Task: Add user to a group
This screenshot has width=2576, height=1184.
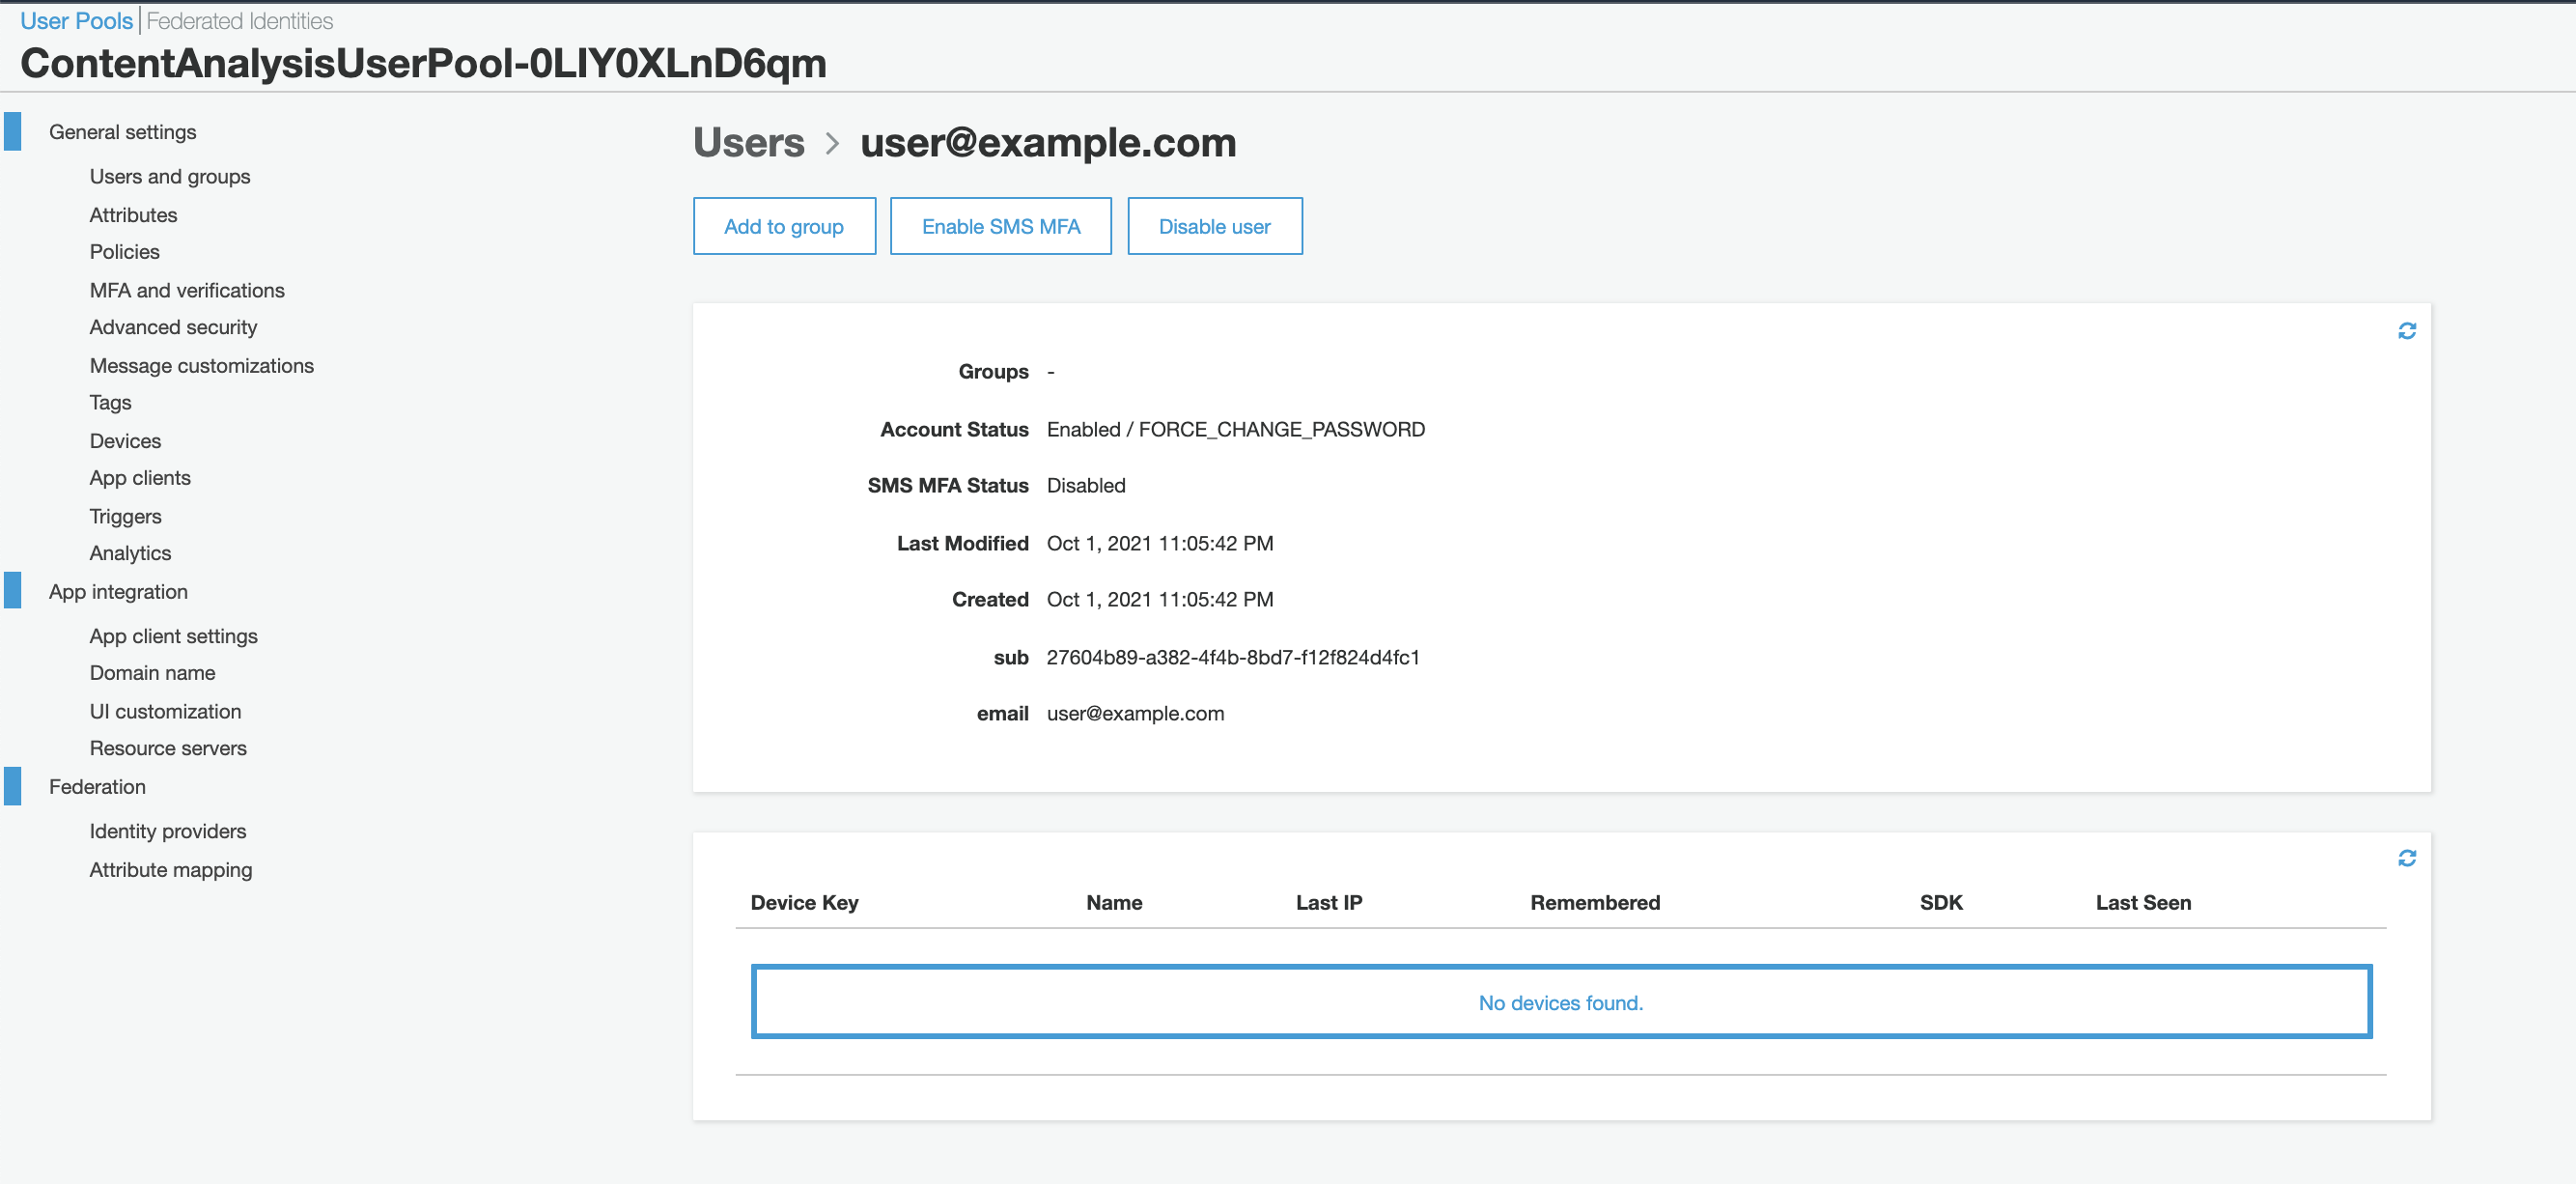Action: [784, 226]
